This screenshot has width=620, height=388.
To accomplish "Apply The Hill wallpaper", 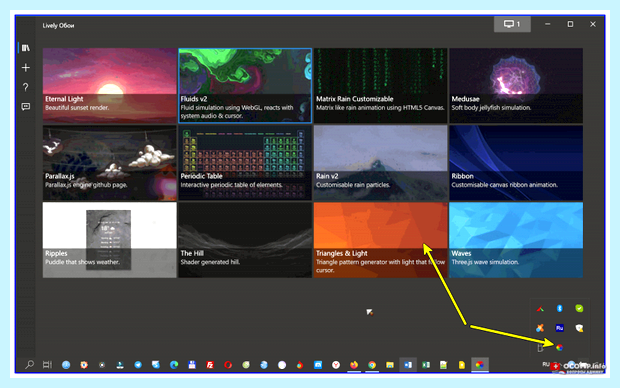I will pos(245,240).
